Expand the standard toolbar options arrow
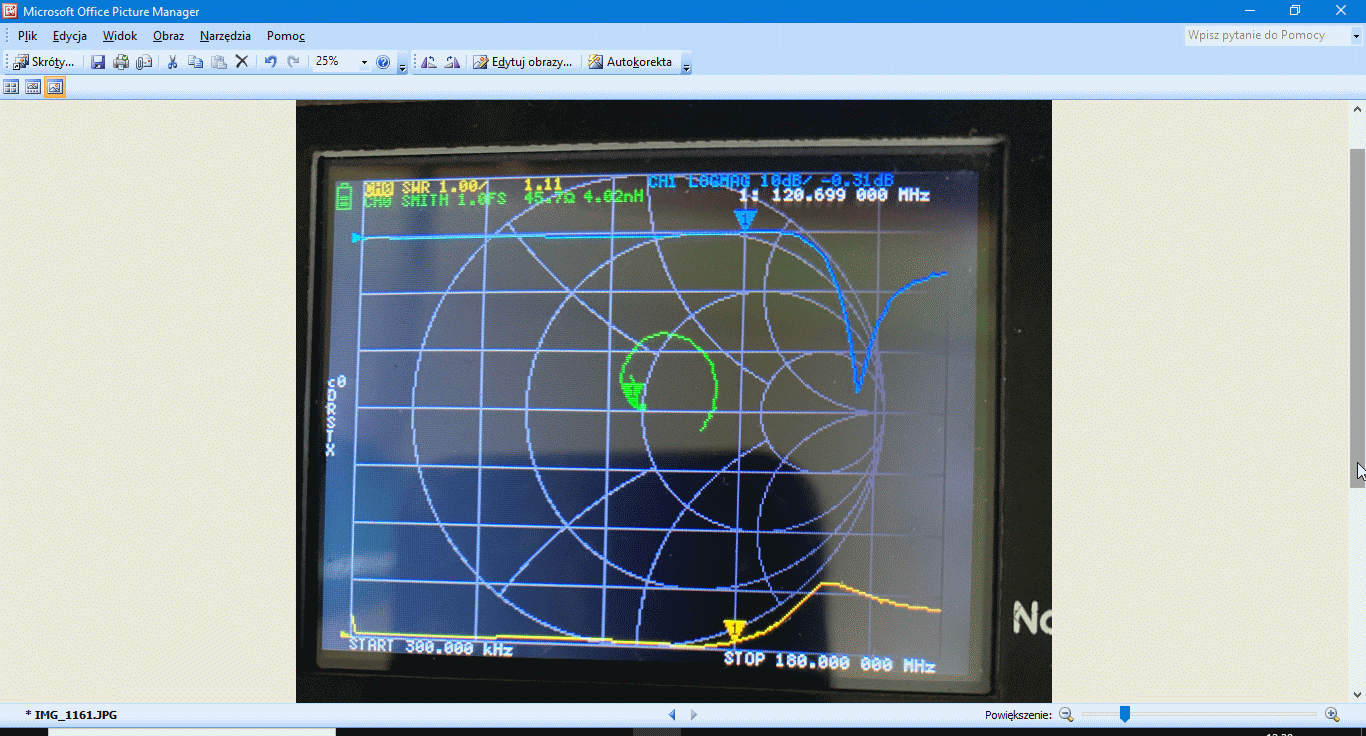 coord(402,66)
